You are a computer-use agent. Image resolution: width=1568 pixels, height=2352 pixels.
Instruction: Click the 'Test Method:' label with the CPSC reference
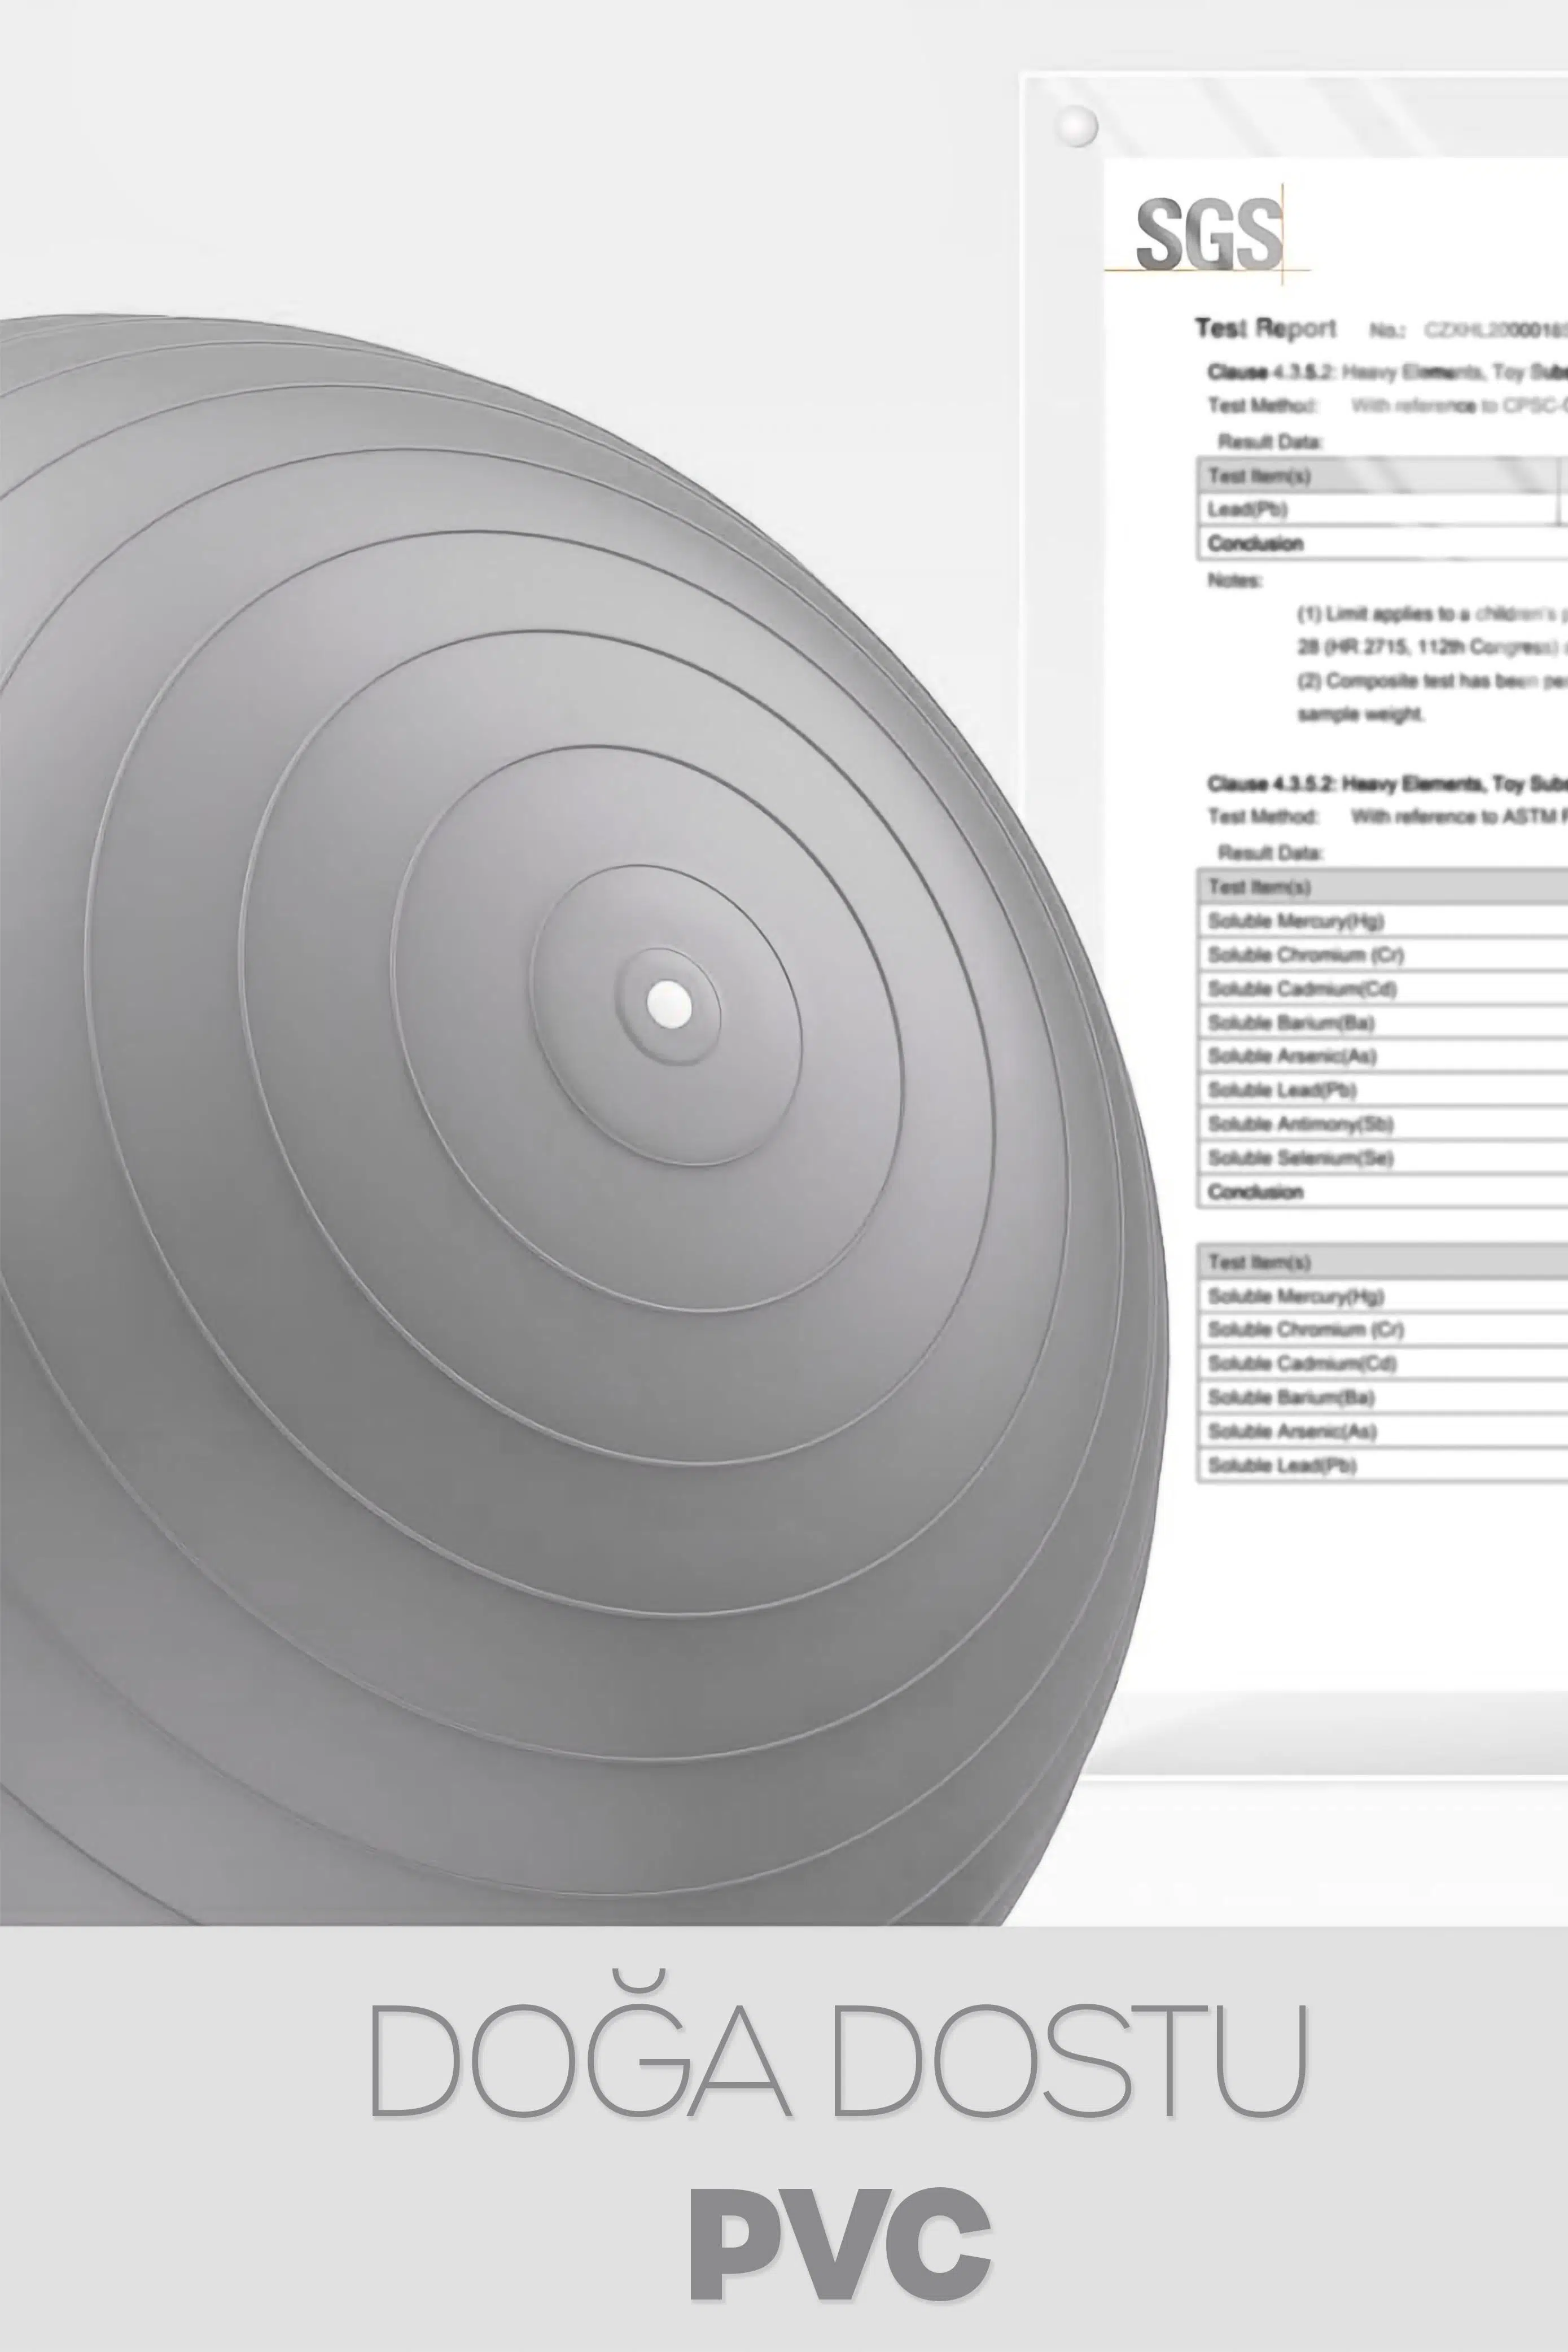coord(1263,405)
